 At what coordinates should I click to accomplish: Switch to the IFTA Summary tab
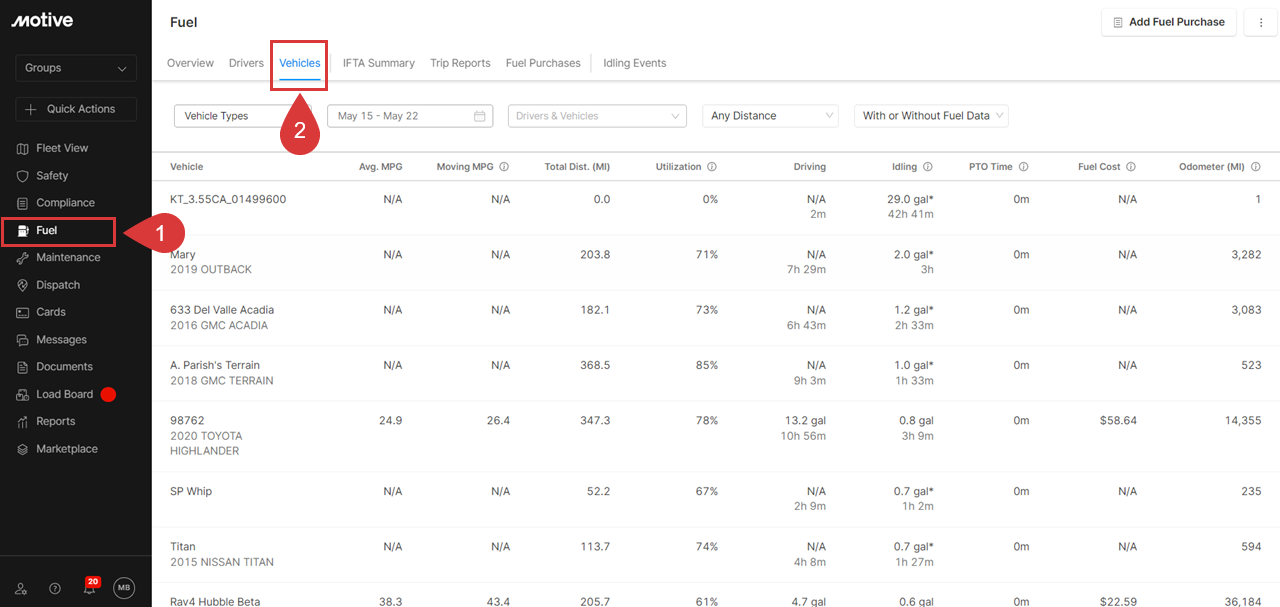click(x=378, y=63)
